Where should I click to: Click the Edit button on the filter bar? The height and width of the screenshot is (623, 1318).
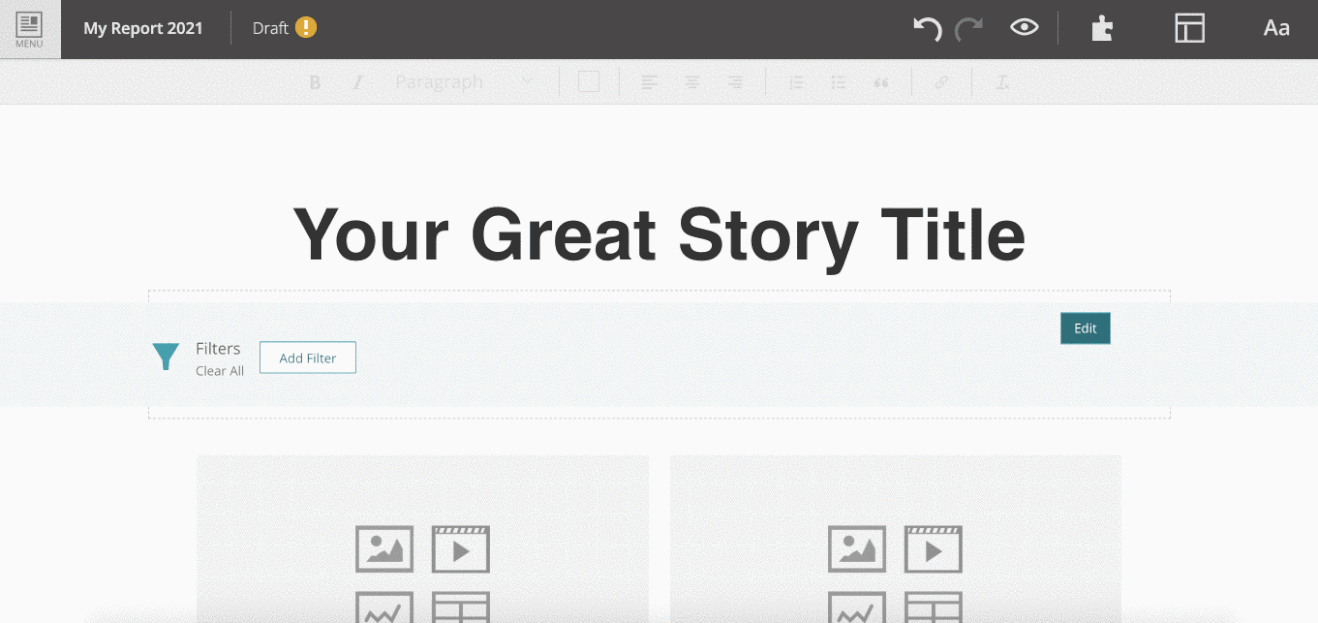[x=1085, y=328]
